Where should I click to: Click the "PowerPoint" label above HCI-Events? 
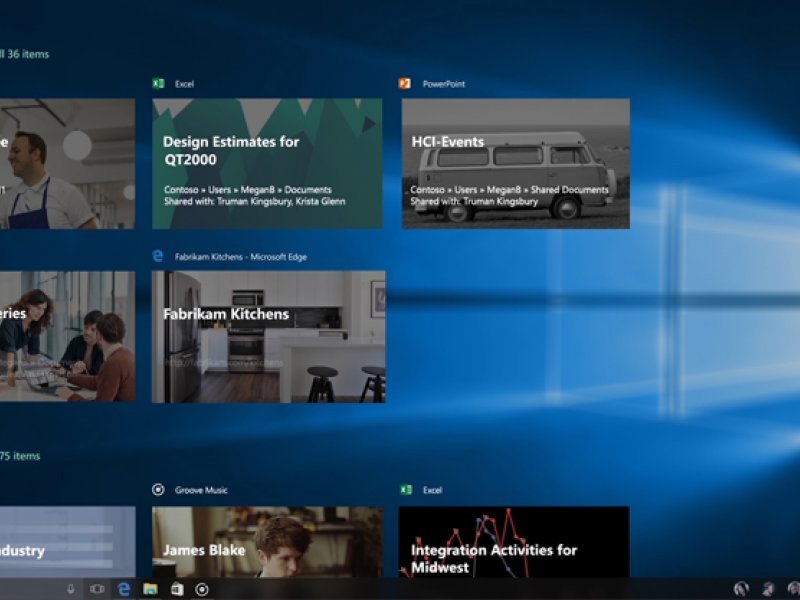[x=443, y=84]
